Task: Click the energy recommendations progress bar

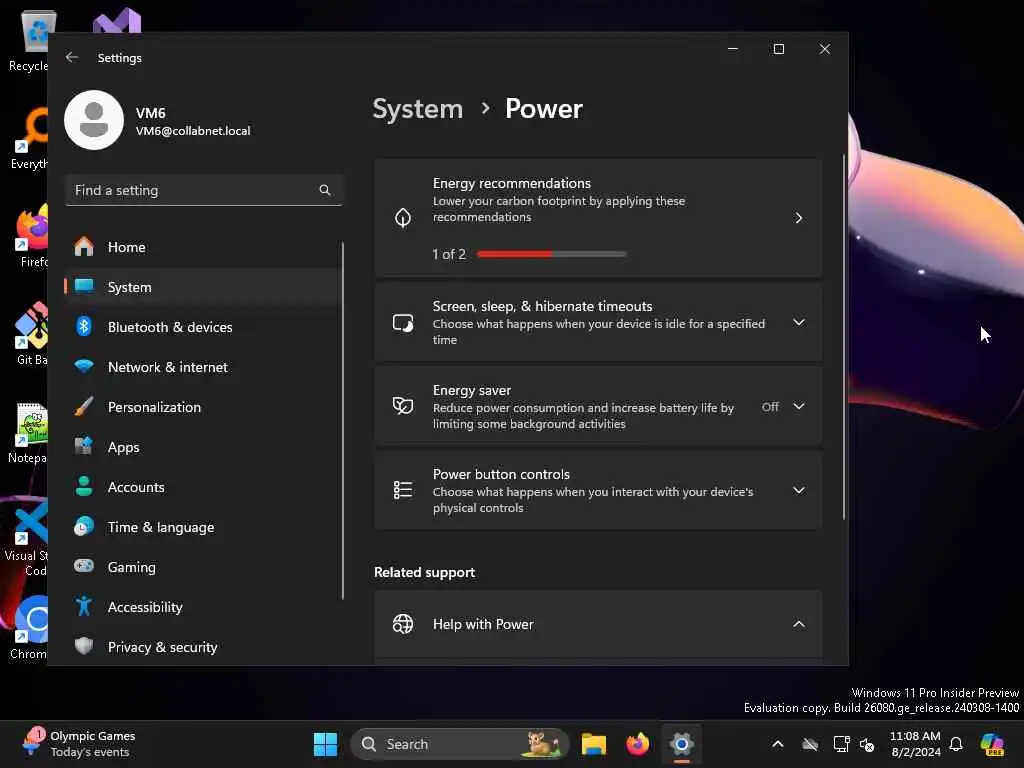Action: pos(551,254)
